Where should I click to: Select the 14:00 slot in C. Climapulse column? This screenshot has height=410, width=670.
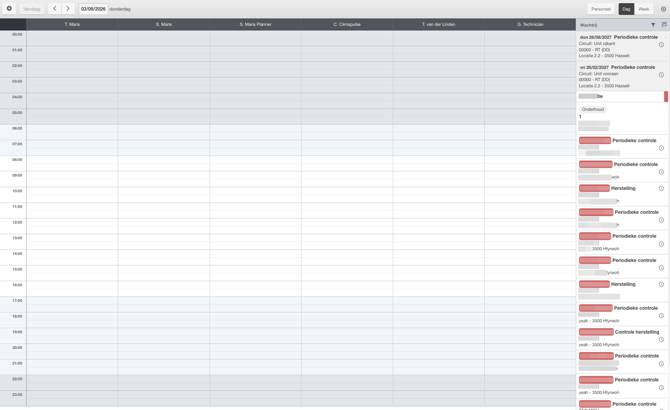347,258
